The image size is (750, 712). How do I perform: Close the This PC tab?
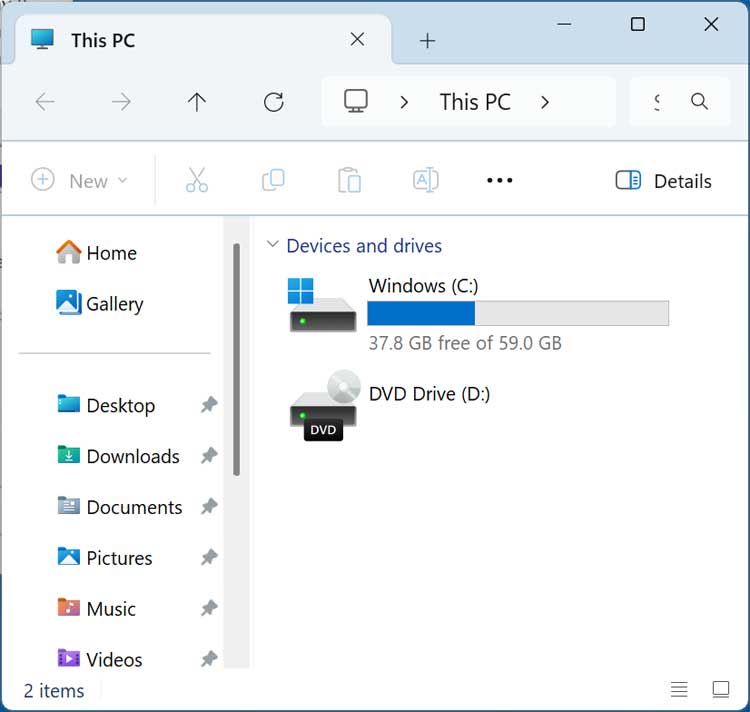pos(357,39)
